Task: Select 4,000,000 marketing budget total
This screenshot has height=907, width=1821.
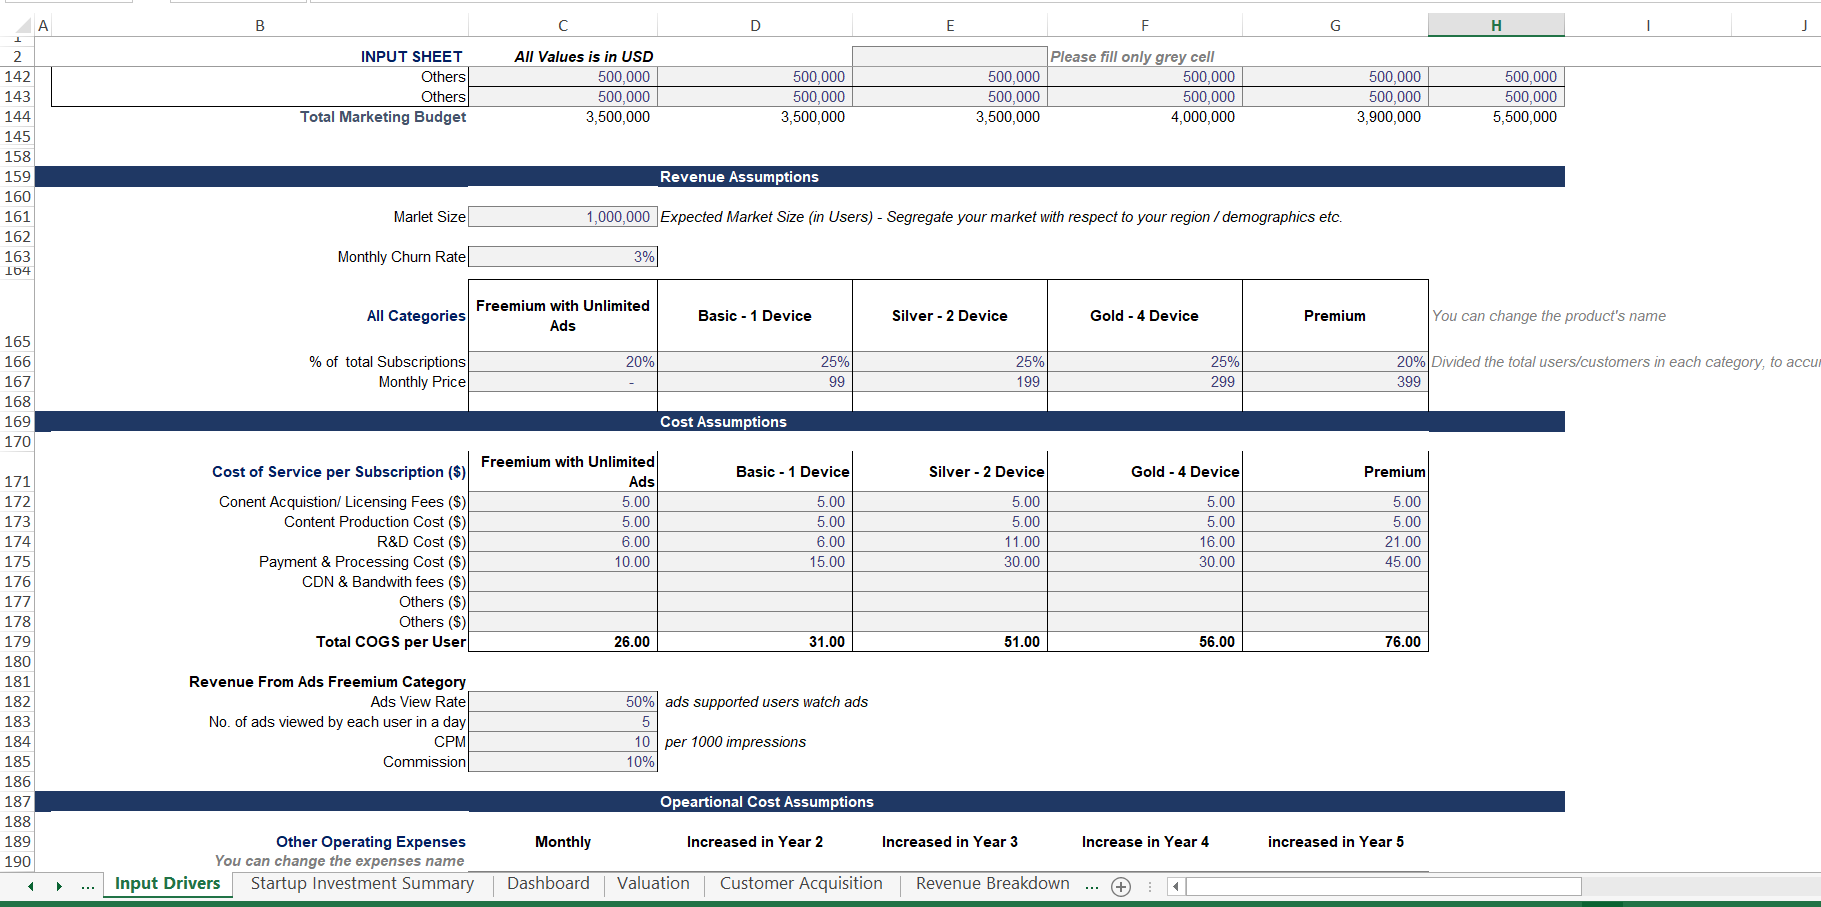Action: pyautogui.click(x=1145, y=117)
